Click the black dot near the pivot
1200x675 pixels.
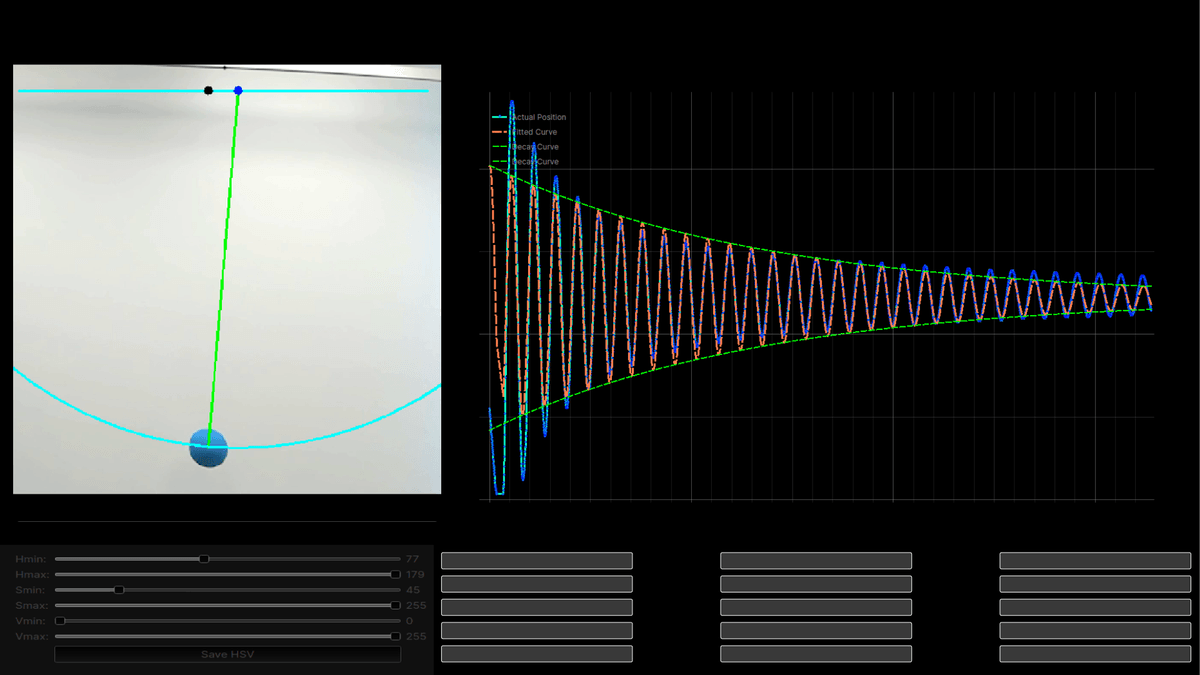208,89
